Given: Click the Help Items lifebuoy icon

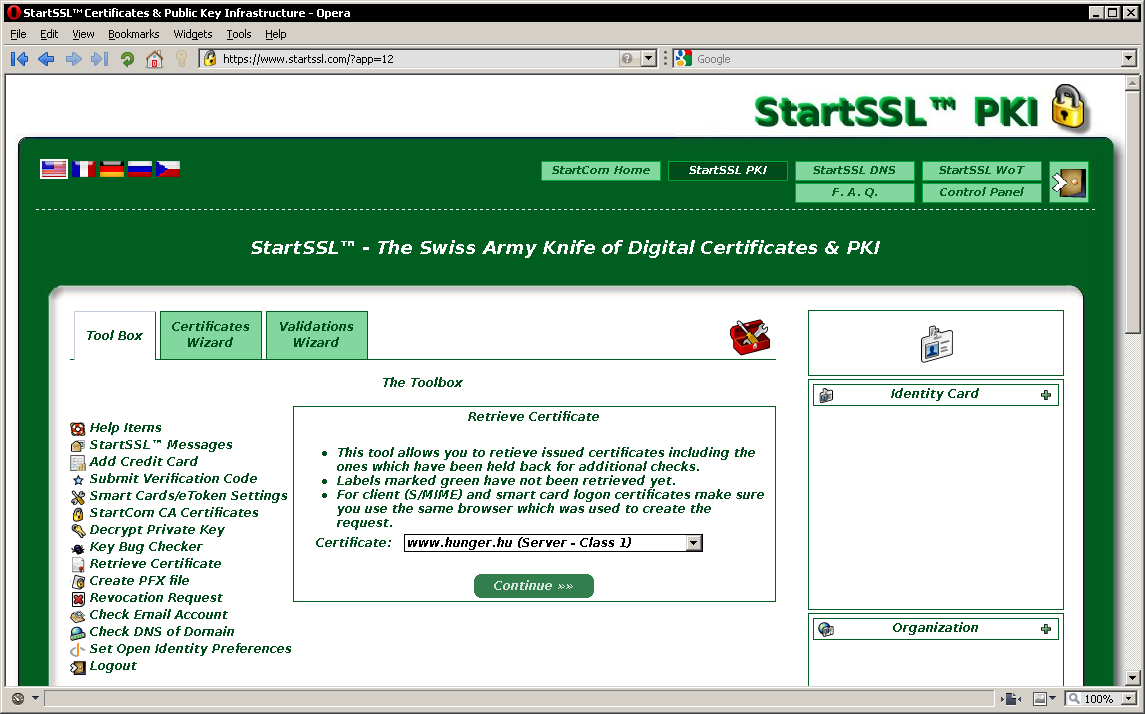Looking at the screenshot, I should (77, 429).
